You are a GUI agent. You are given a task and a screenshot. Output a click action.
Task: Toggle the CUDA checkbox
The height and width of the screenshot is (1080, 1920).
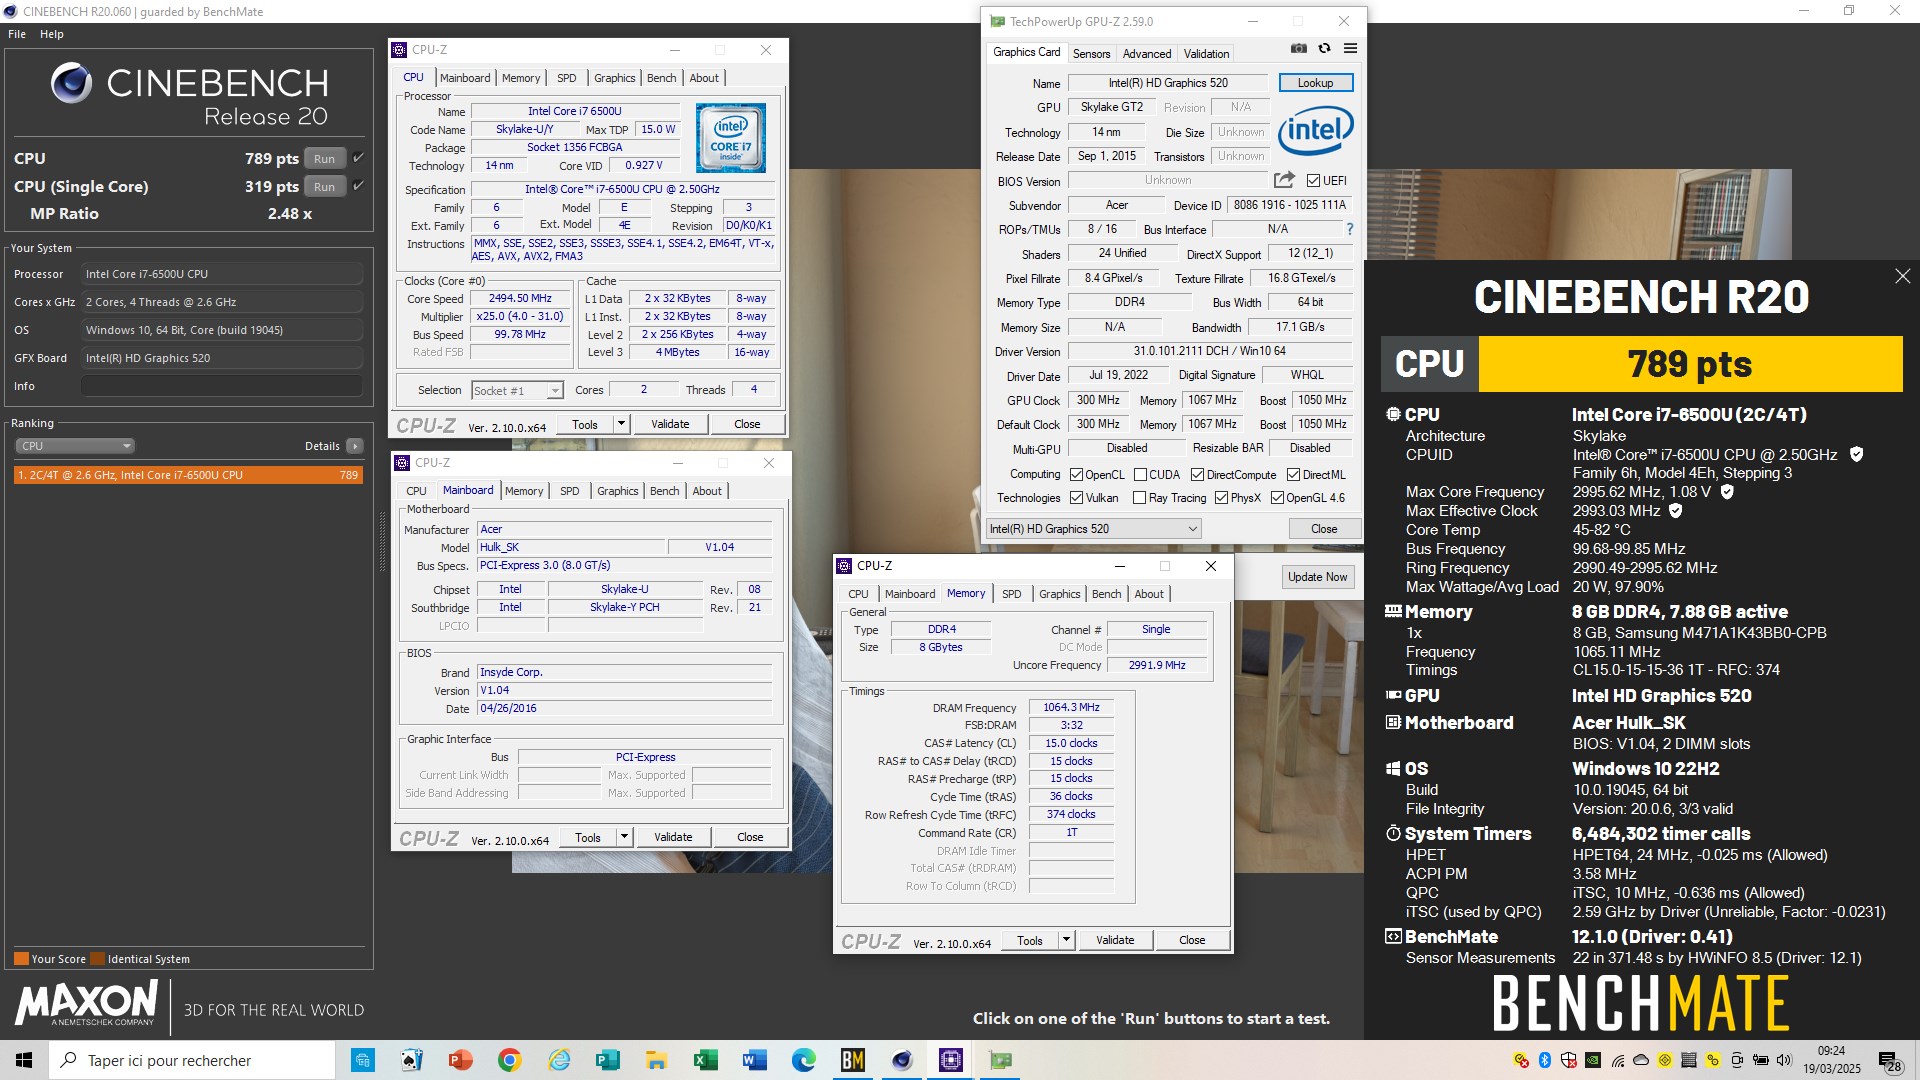coord(1140,475)
